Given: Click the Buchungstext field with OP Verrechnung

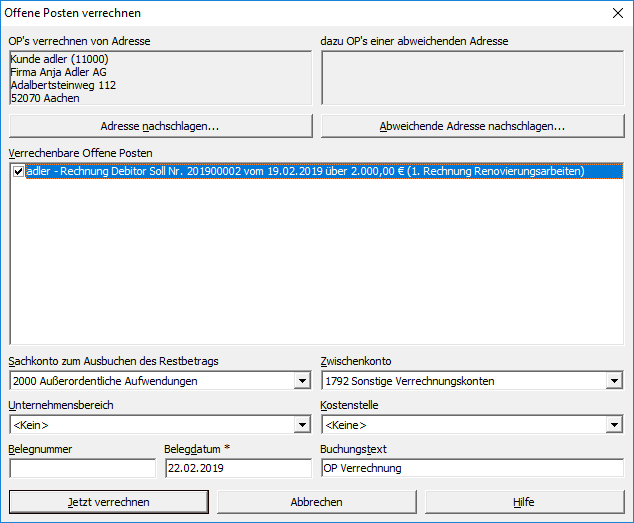Looking at the screenshot, I should tap(470, 468).
